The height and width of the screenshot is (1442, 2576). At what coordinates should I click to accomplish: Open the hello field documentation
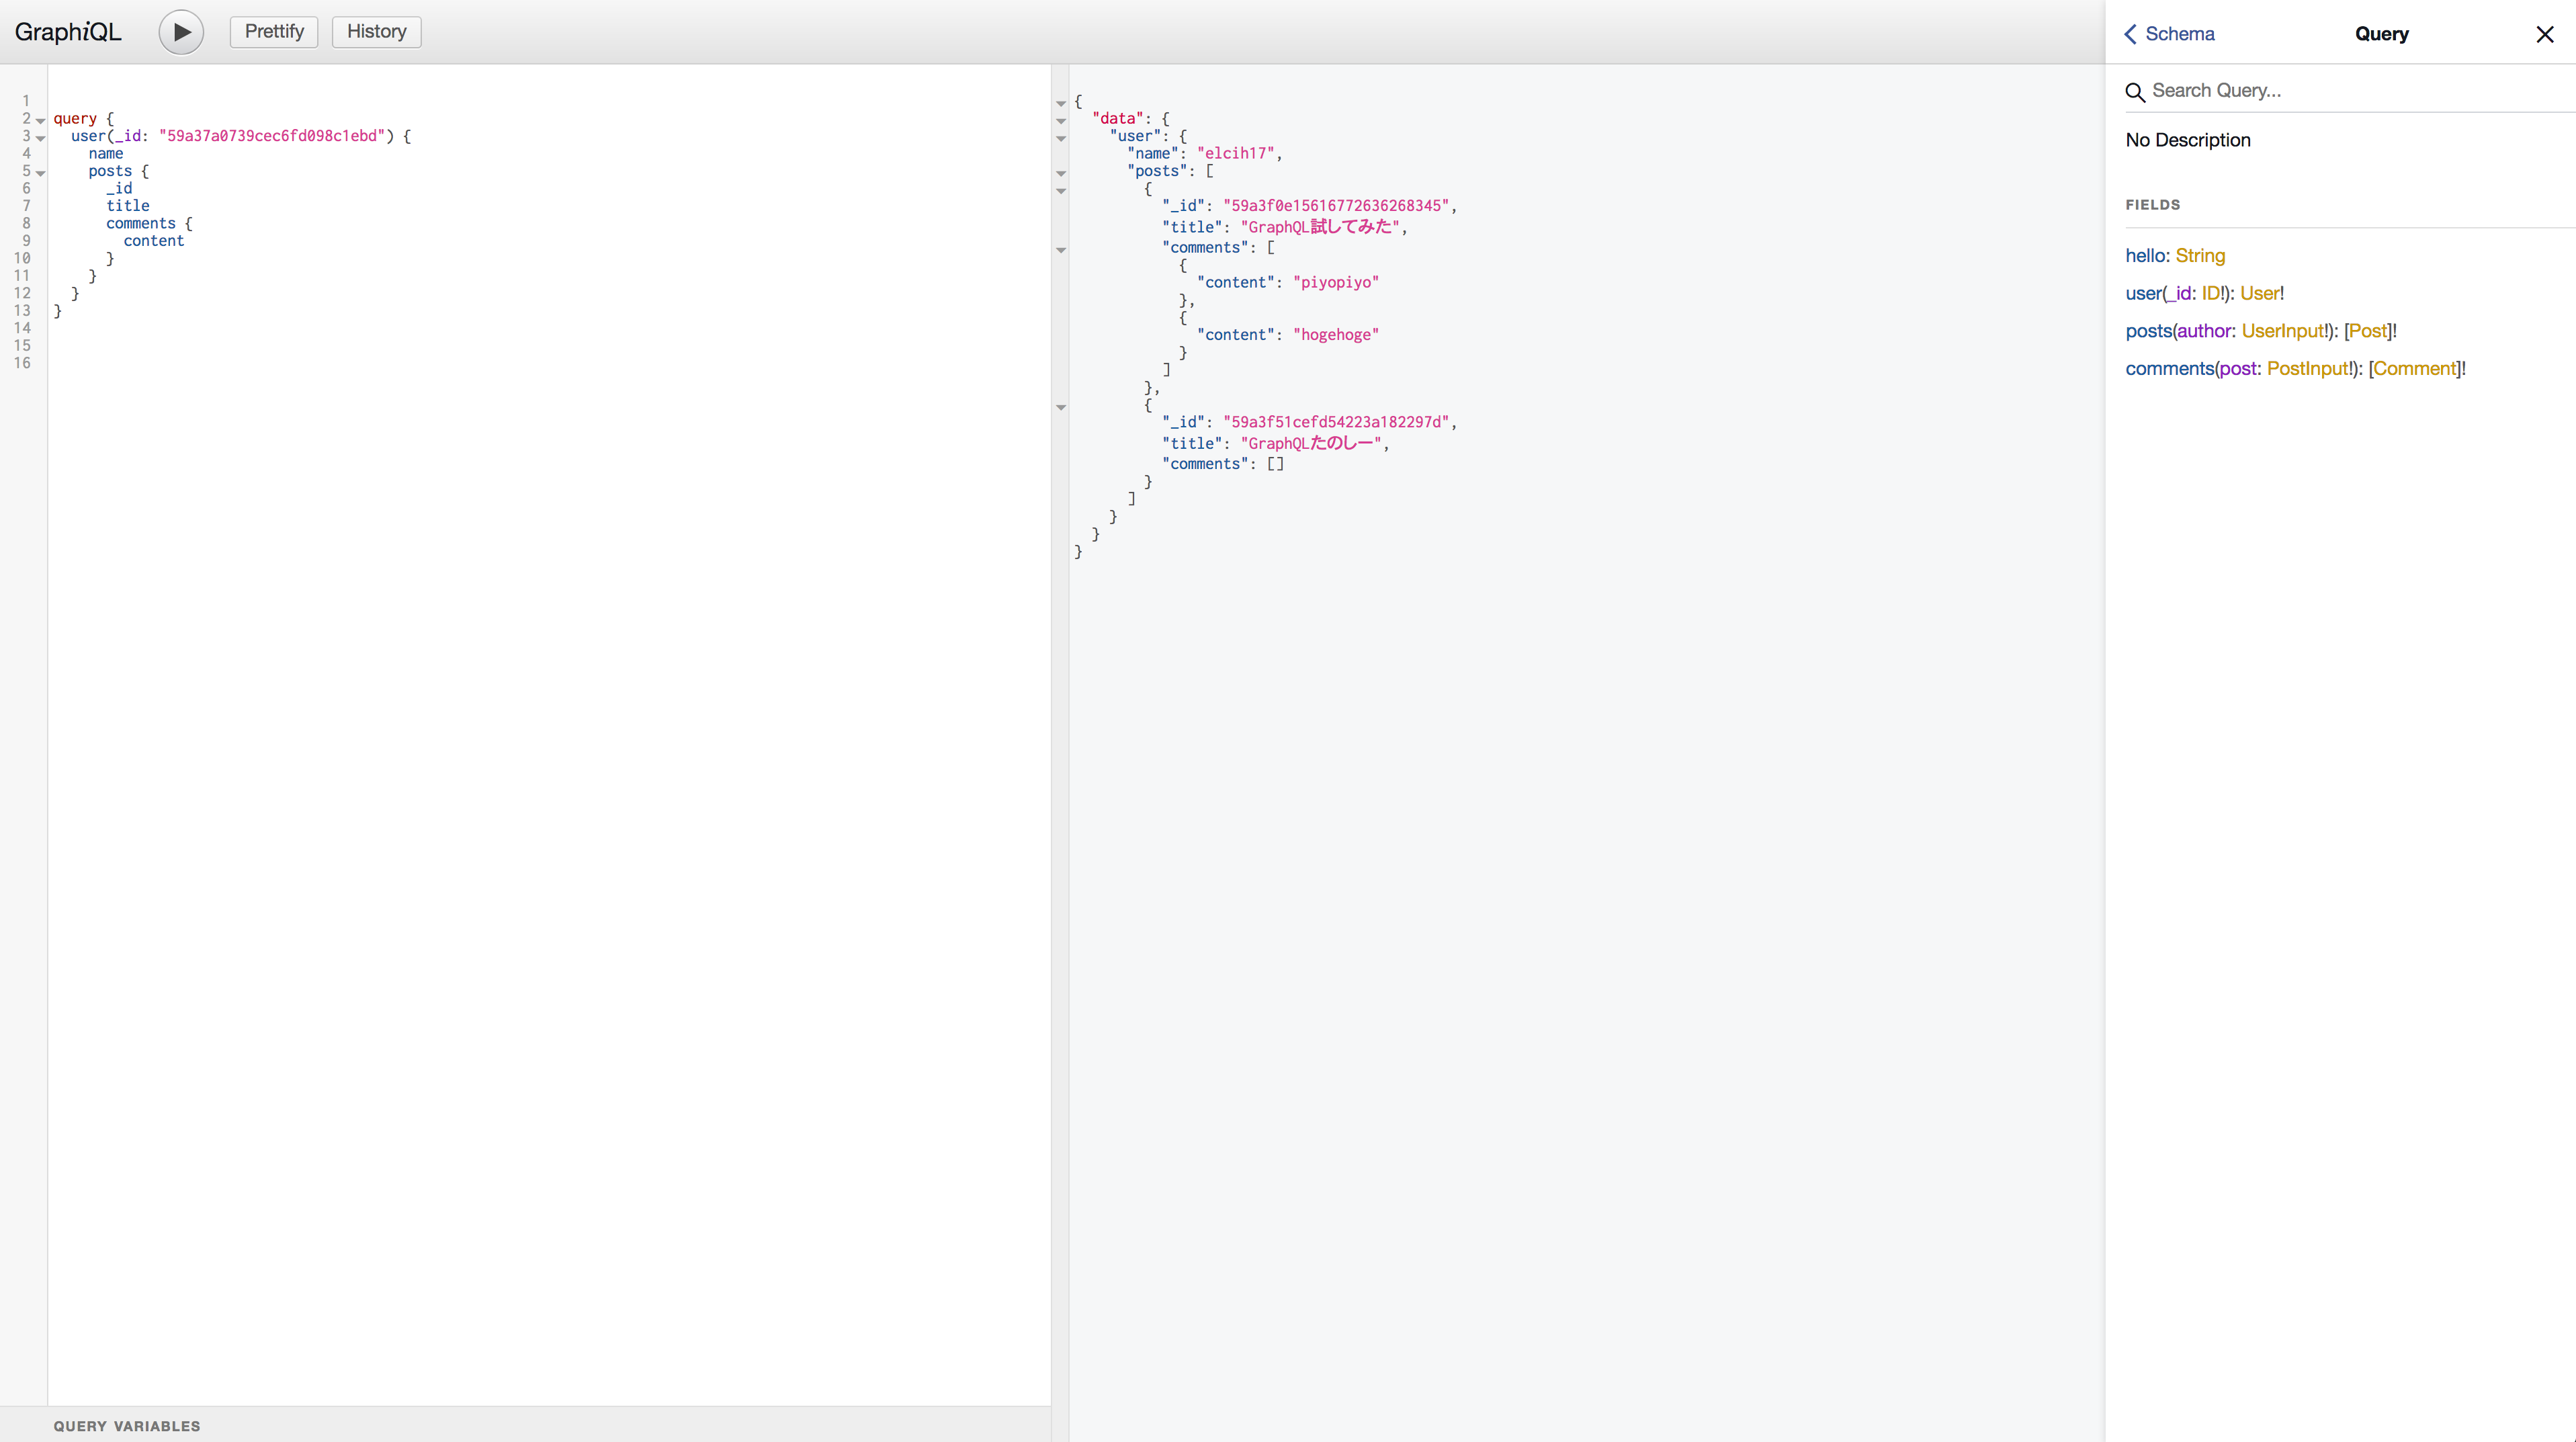pyautogui.click(x=2146, y=256)
